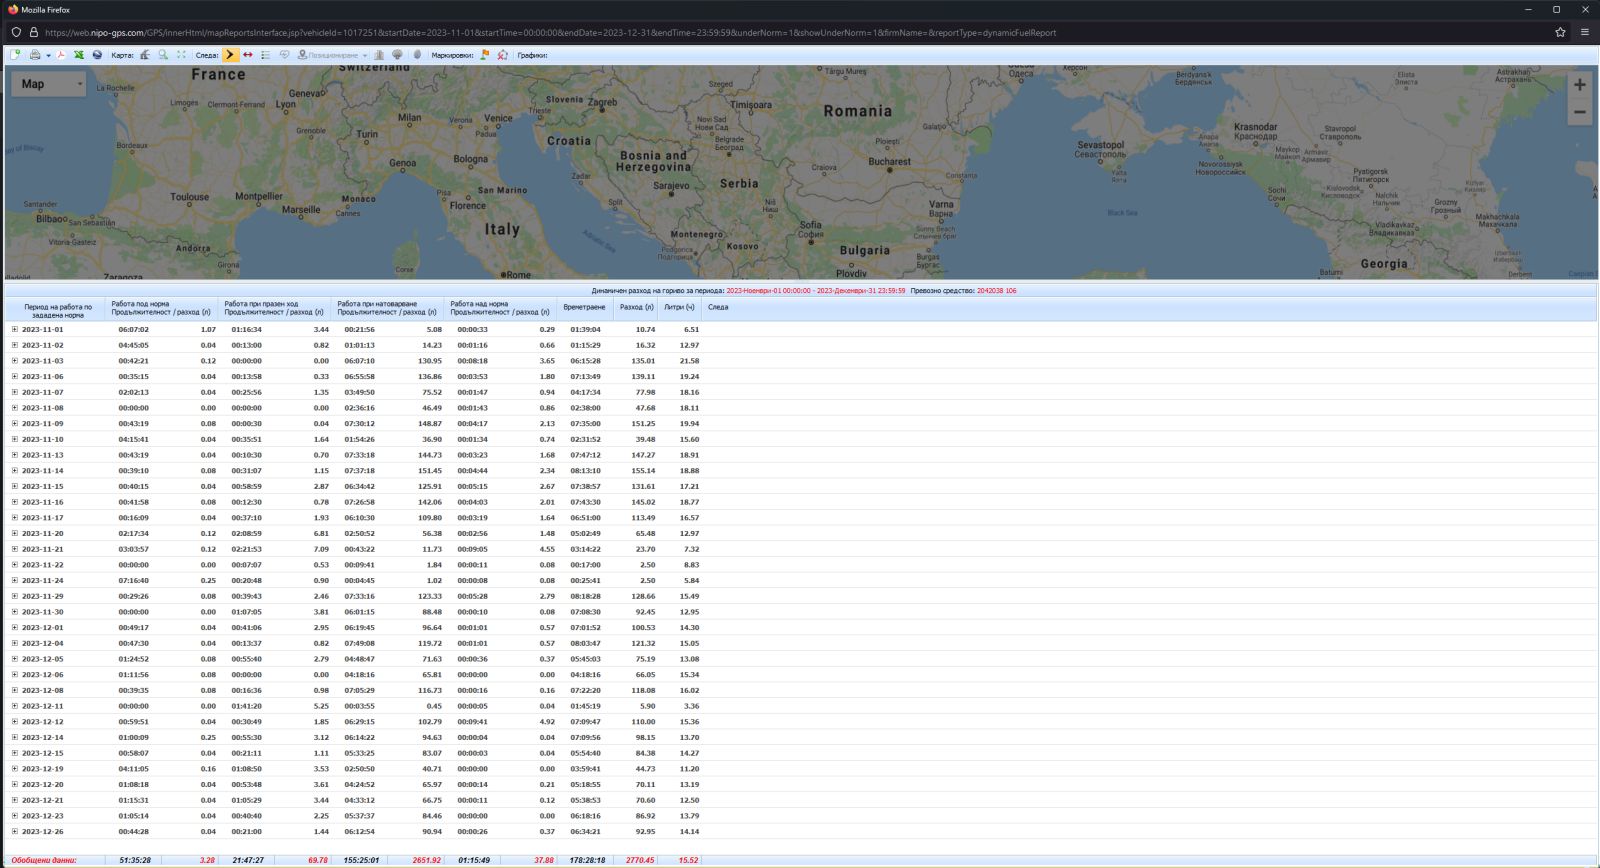Expand the 2023-11-09 row
The image size is (1600, 868).
tap(15, 424)
